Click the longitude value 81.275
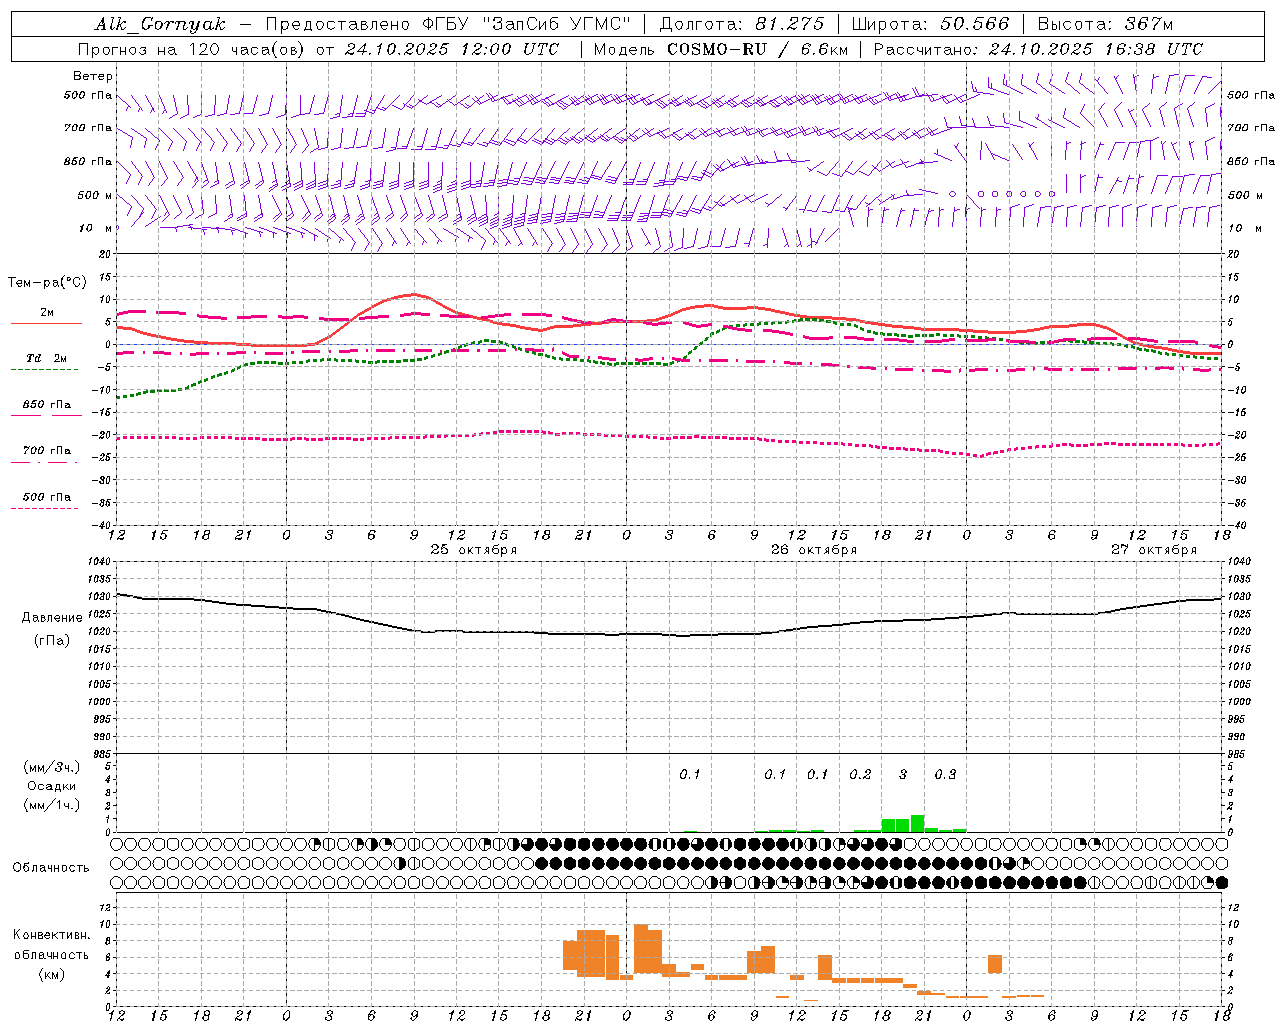Viewport: 1280px width, 1024px height. [790, 24]
